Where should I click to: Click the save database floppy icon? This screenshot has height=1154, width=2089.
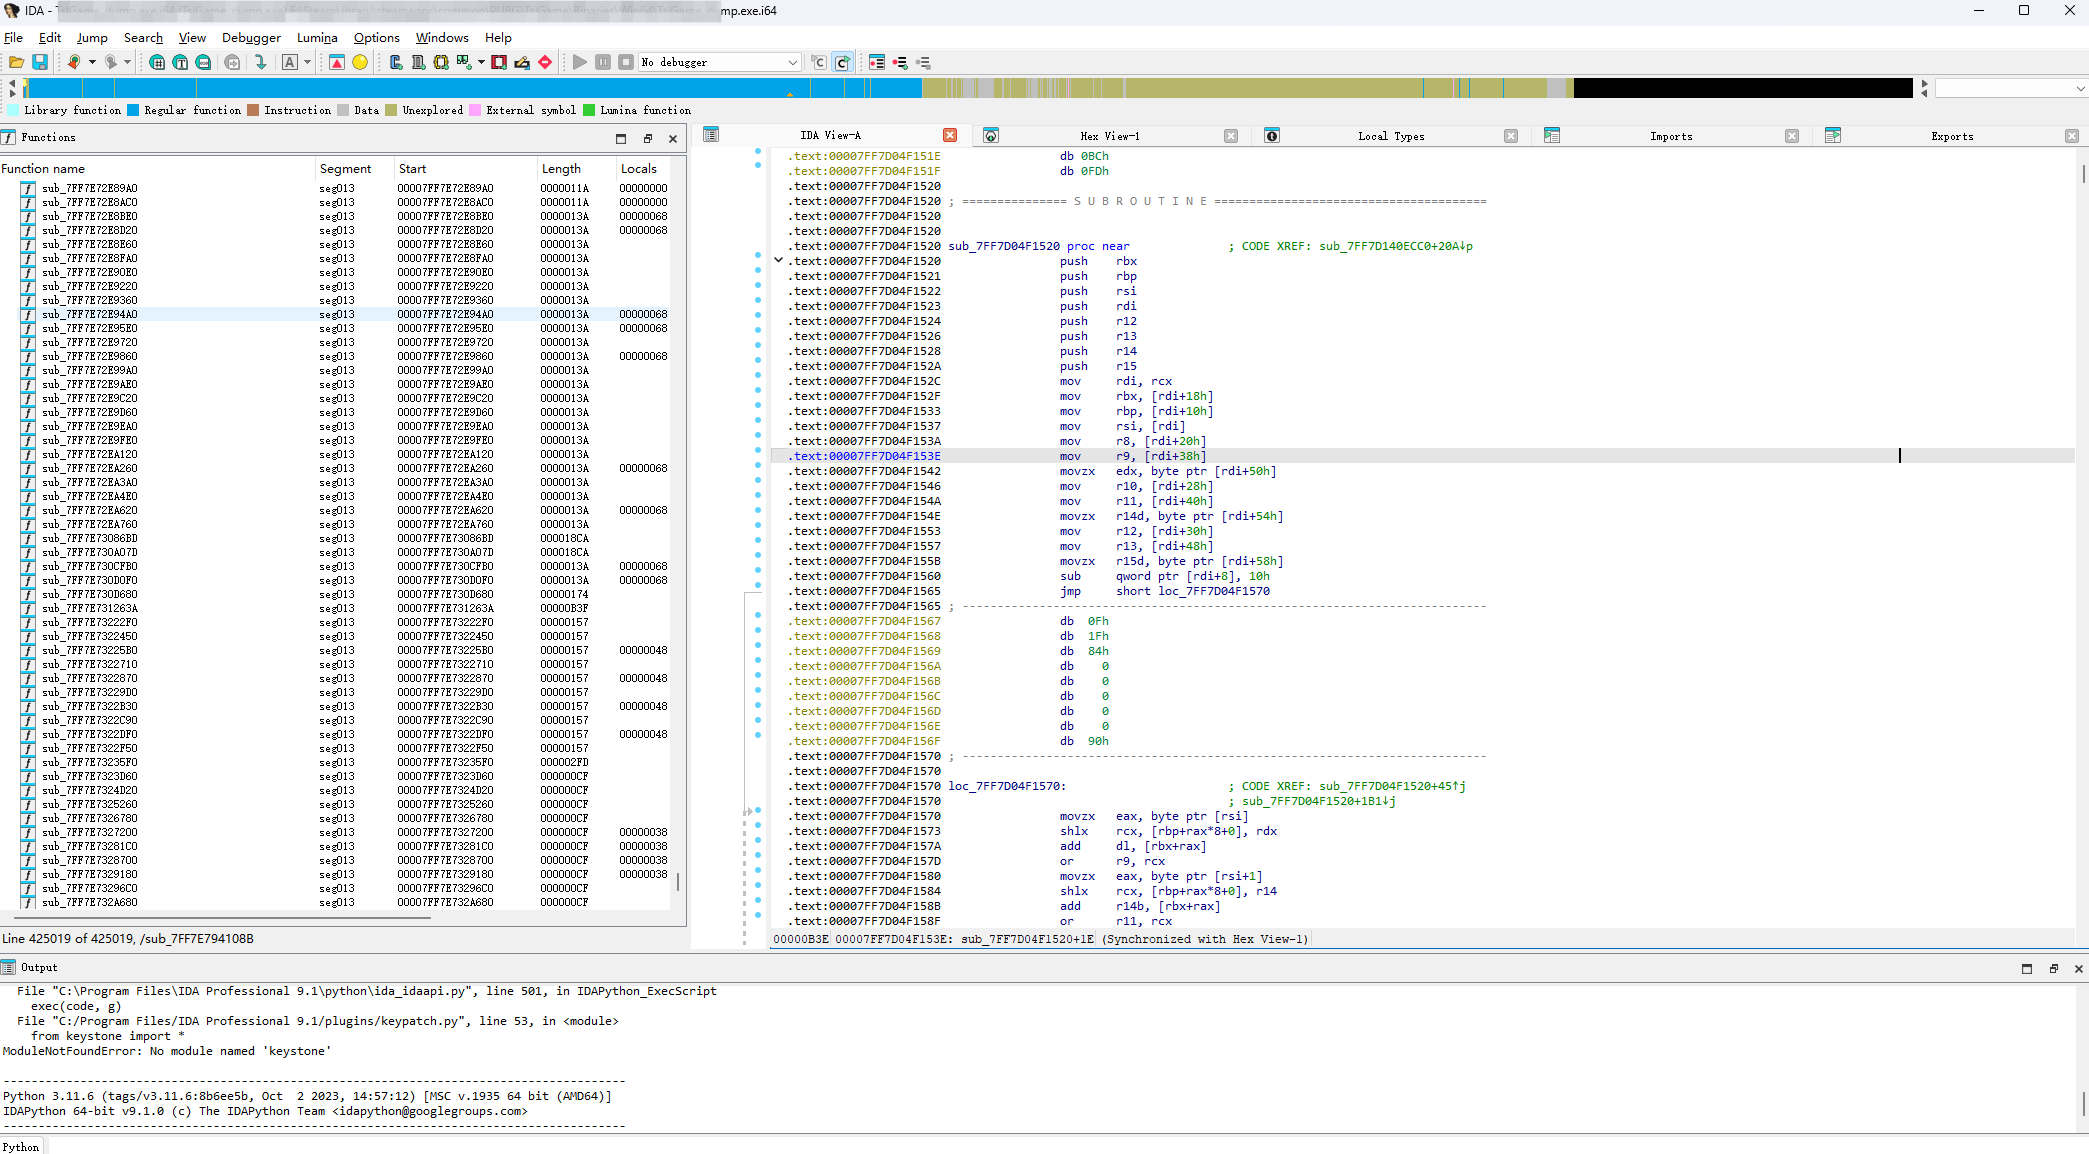tap(40, 62)
